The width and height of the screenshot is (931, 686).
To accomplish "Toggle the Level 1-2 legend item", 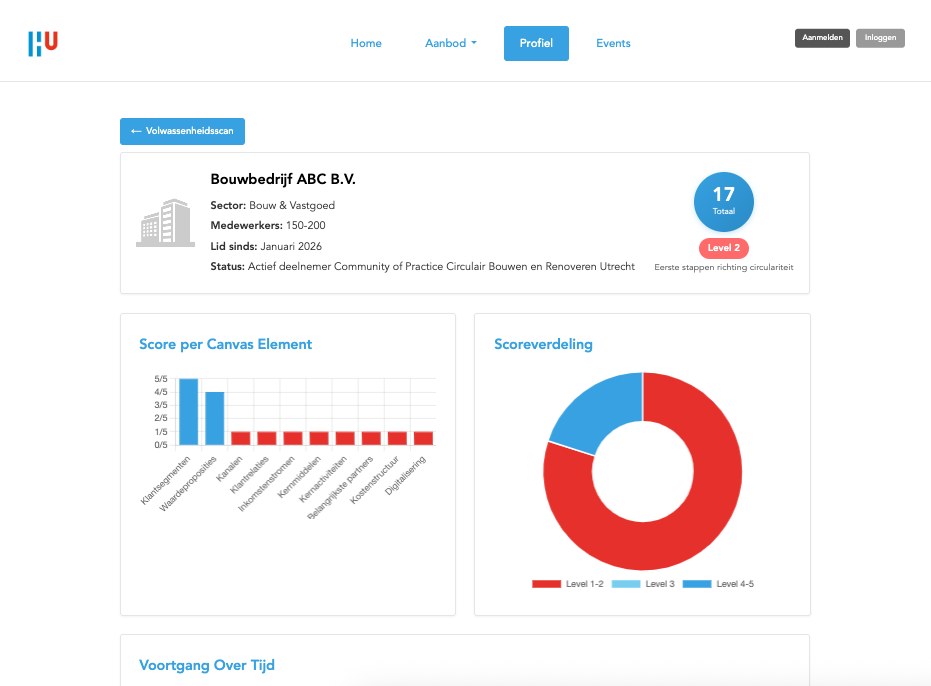I will 568,584.
